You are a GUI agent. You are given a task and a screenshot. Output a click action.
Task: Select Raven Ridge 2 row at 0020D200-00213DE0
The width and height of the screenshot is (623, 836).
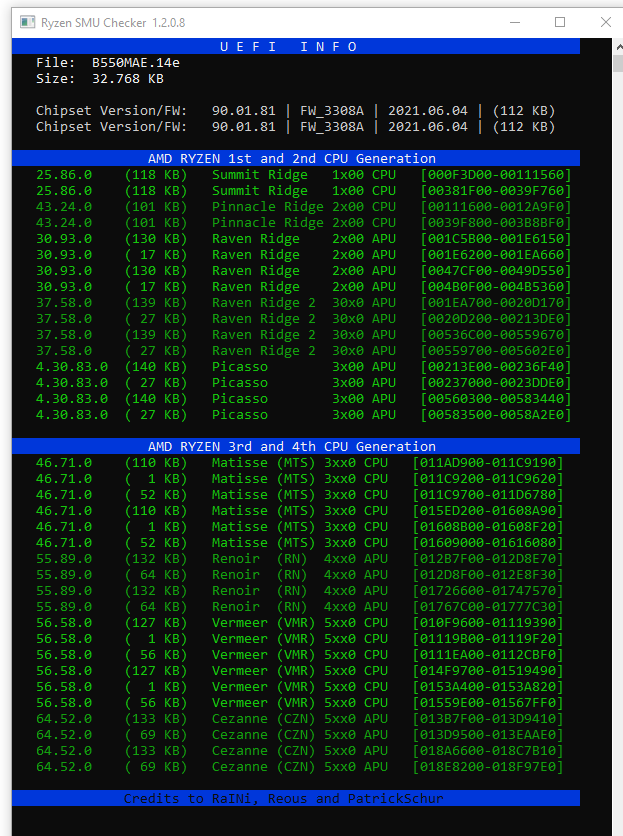click(303, 319)
